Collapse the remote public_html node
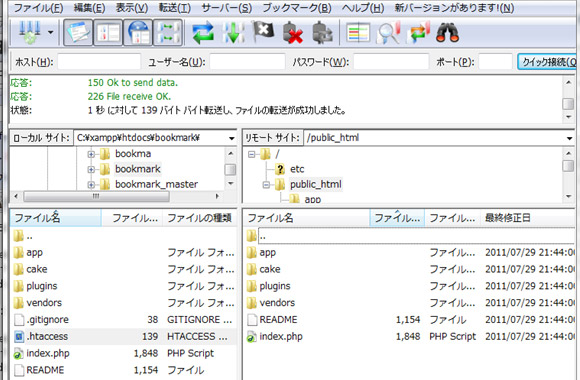This screenshot has height=380, width=580. (266, 184)
